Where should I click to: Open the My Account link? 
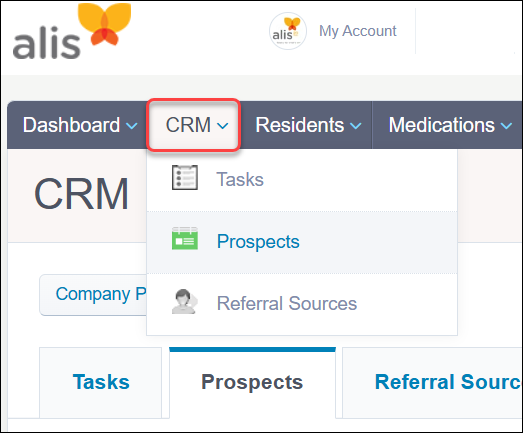coord(358,31)
